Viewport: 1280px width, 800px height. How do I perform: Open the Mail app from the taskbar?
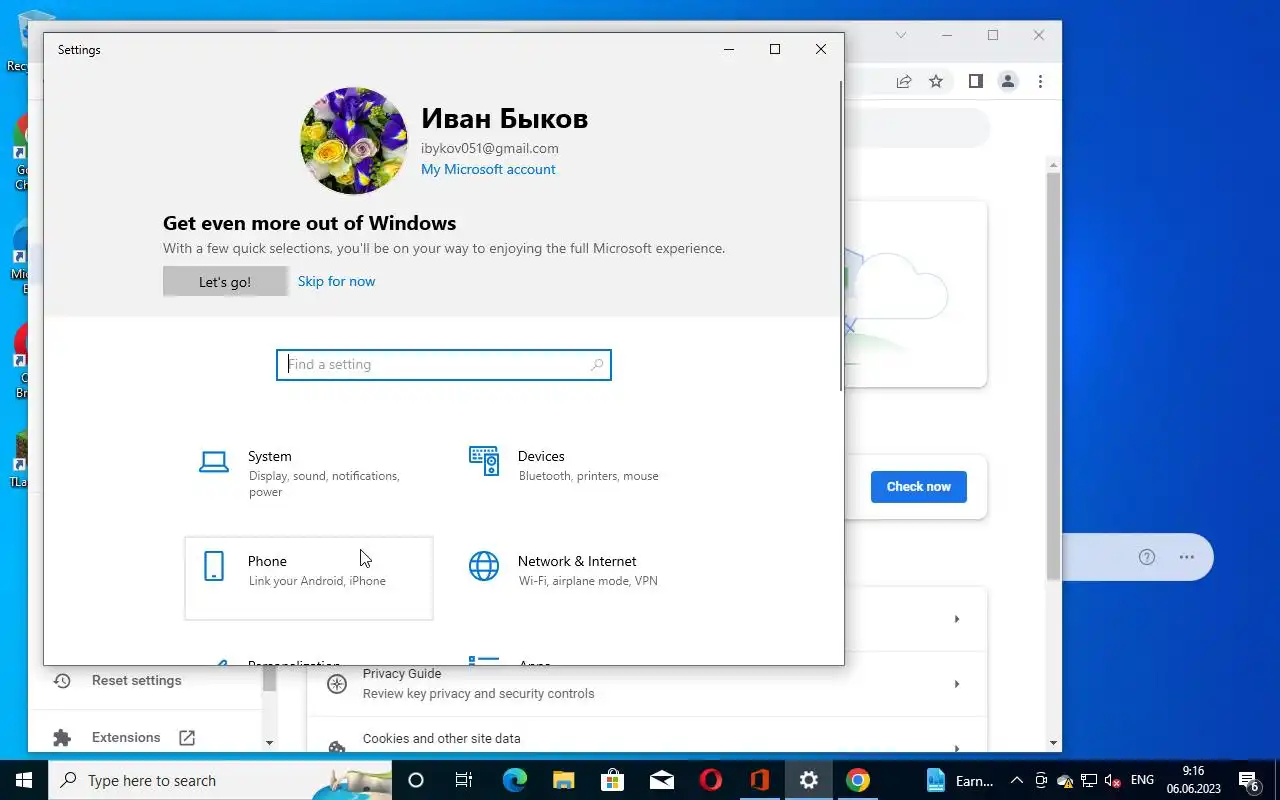[662, 780]
